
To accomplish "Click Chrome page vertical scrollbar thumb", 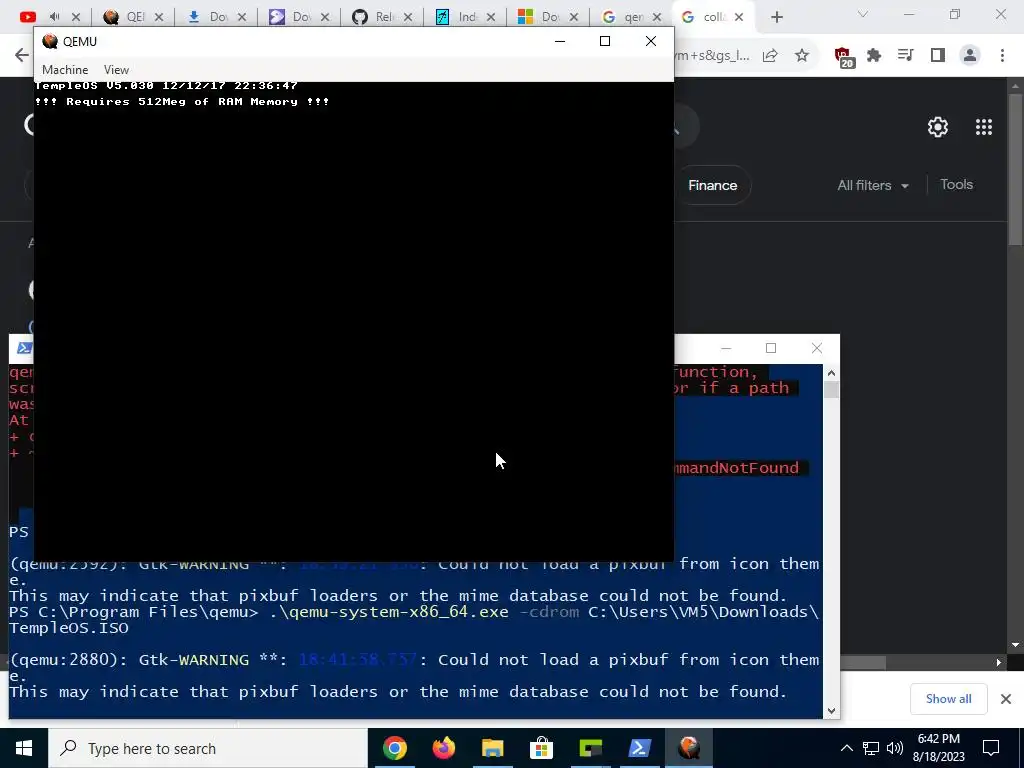I will (1015, 170).
